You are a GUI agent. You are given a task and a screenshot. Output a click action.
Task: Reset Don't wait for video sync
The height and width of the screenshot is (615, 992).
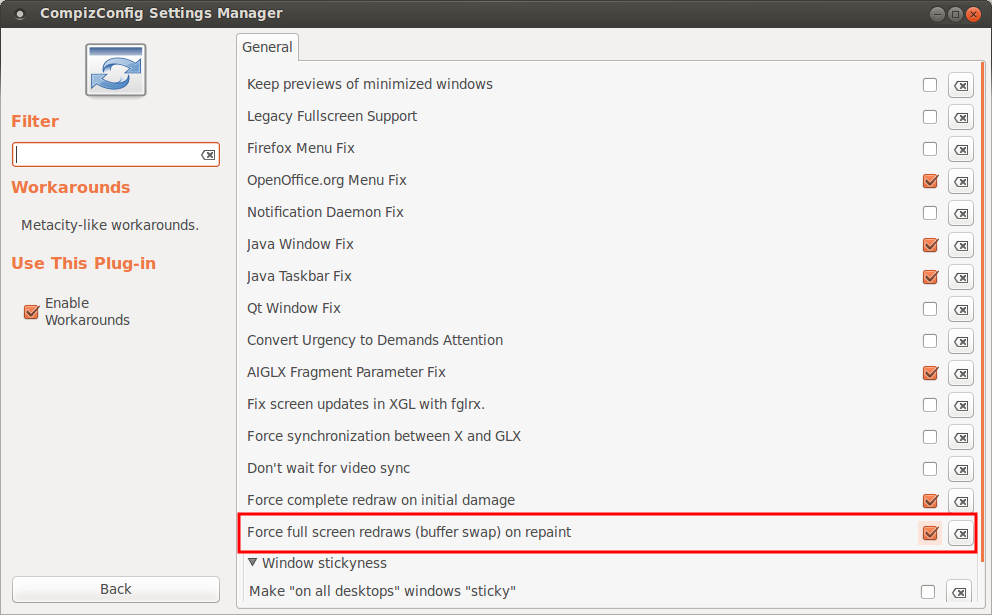click(x=960, y=469)
